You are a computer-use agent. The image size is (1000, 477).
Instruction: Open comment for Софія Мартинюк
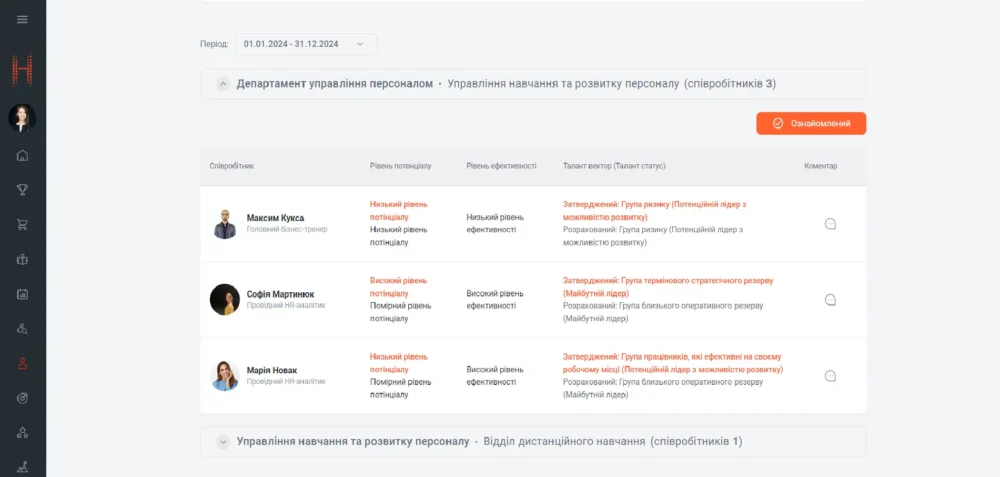click(829, 300)
